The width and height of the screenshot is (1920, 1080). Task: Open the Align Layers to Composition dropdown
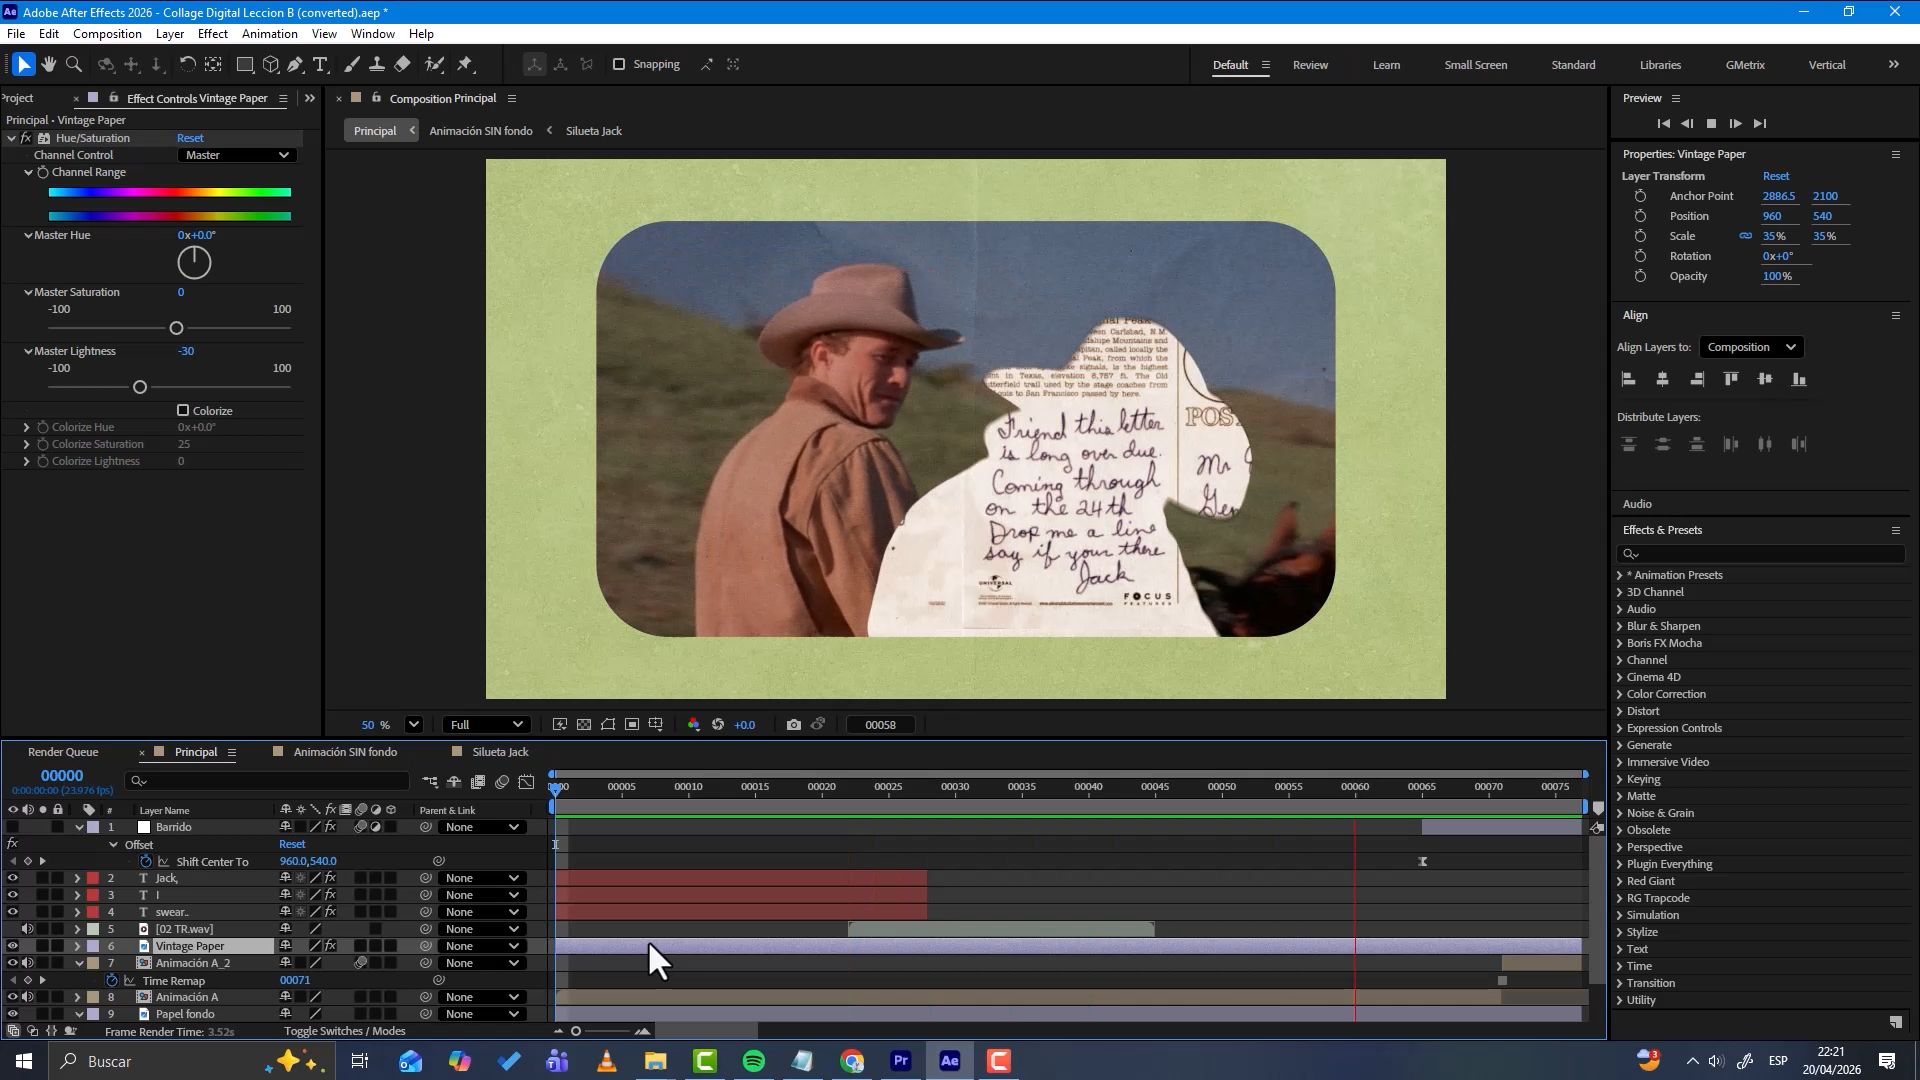1751,347
